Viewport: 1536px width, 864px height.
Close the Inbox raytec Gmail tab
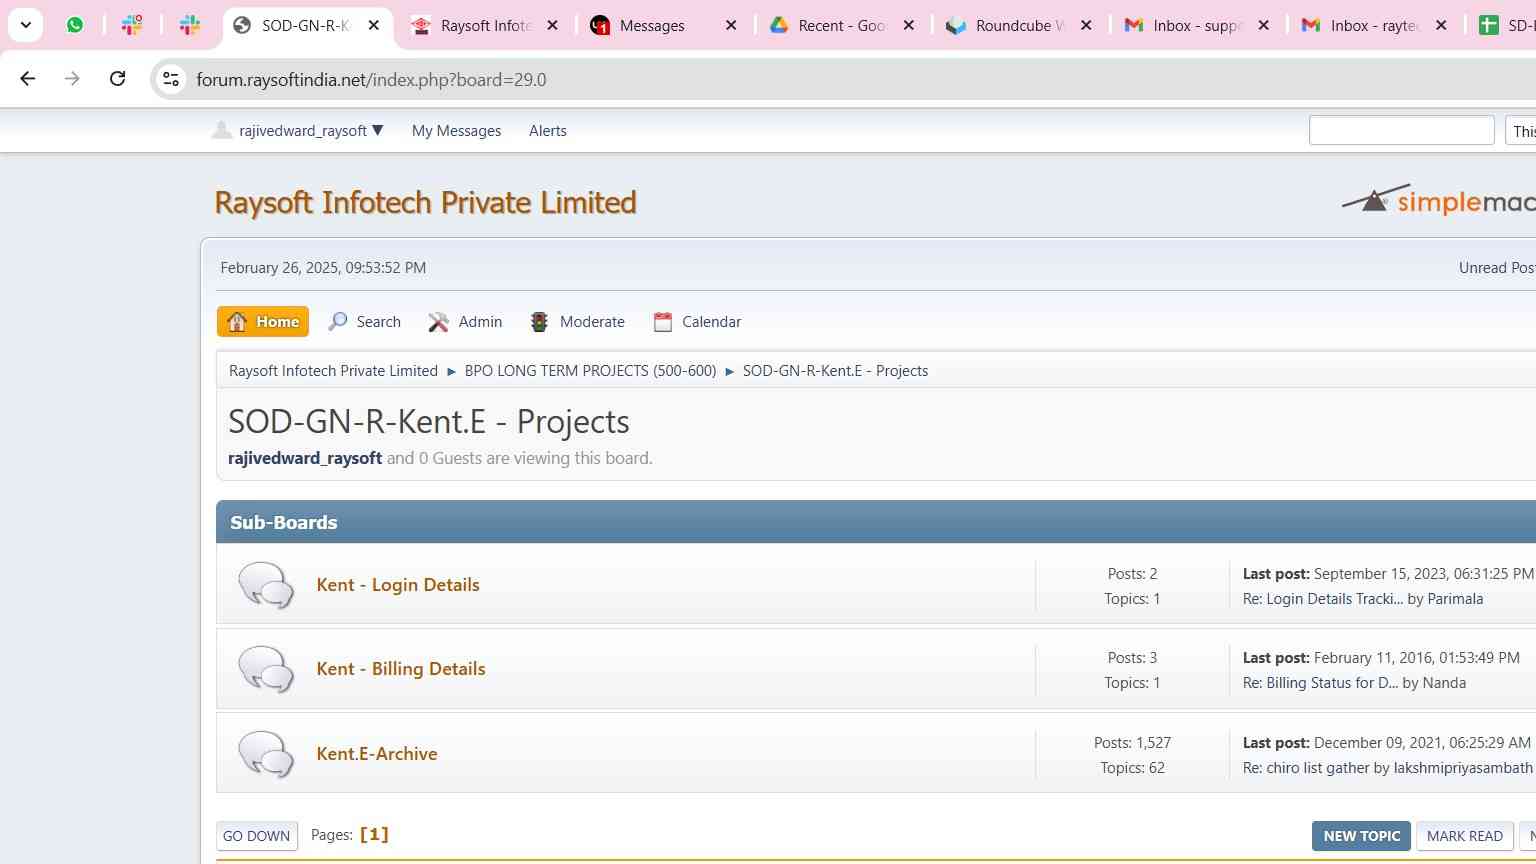point(1441,25)
